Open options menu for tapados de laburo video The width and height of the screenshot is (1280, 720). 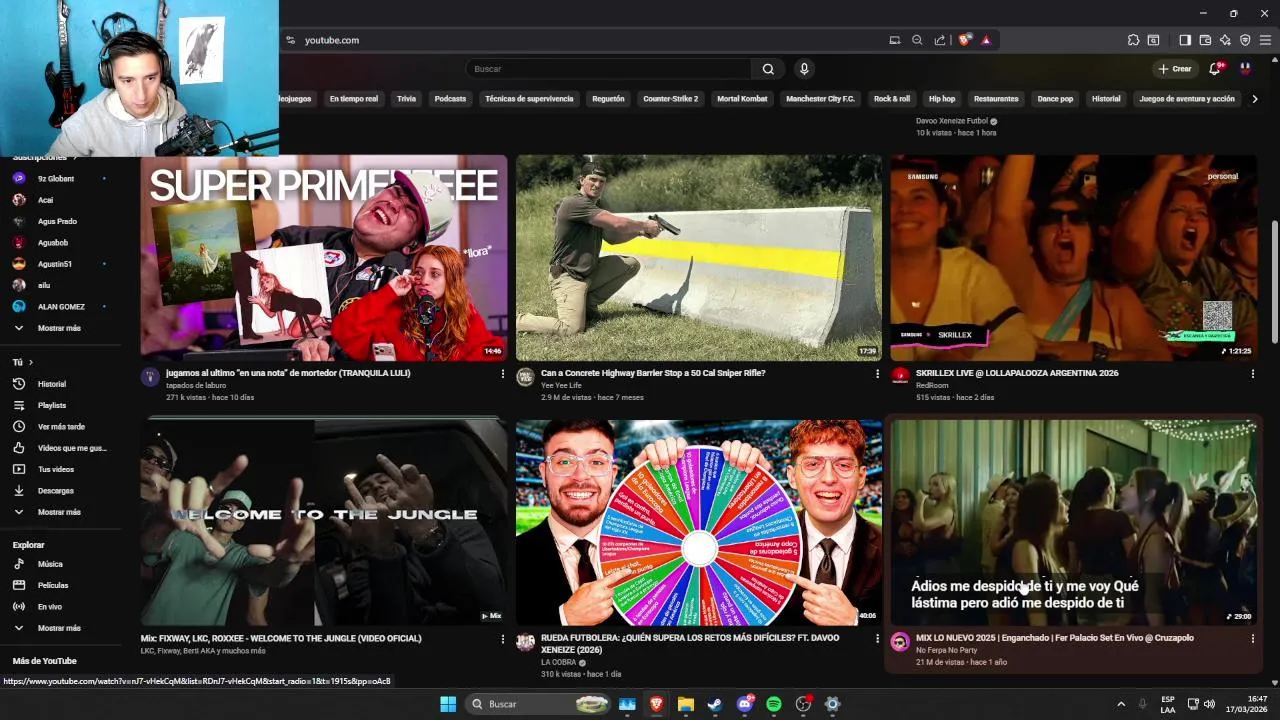click(x=503, y=374)
